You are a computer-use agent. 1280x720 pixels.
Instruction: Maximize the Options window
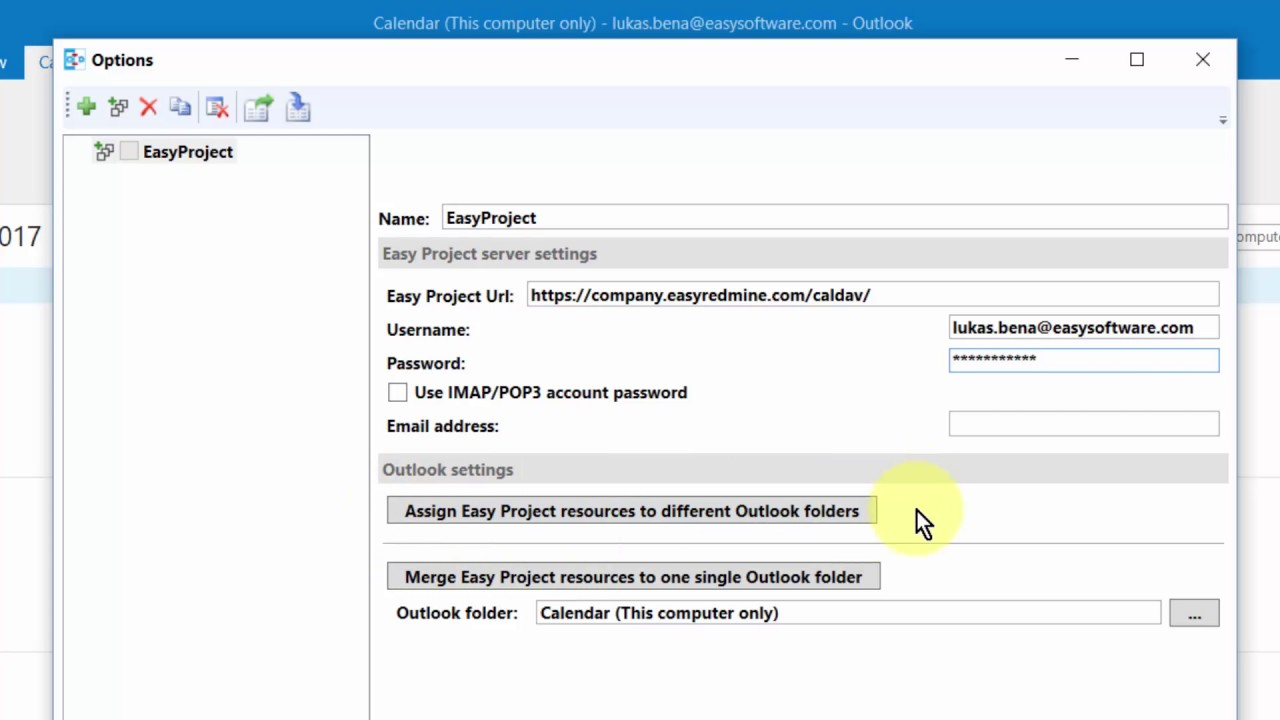(x=1137, y=60)
